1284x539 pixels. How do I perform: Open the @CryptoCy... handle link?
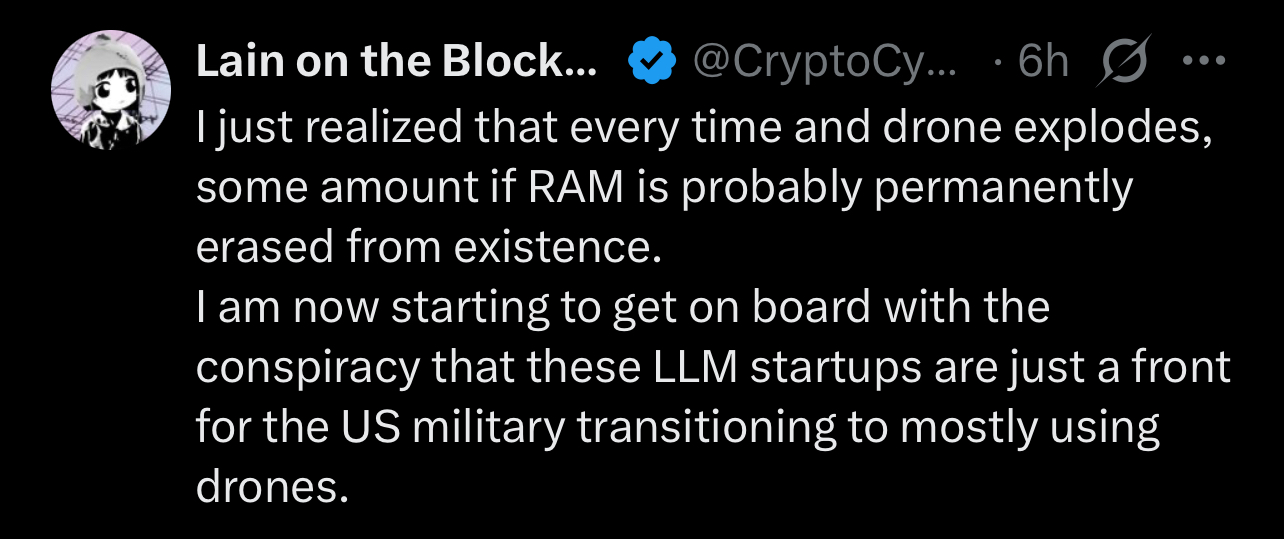tap(824, 63)
